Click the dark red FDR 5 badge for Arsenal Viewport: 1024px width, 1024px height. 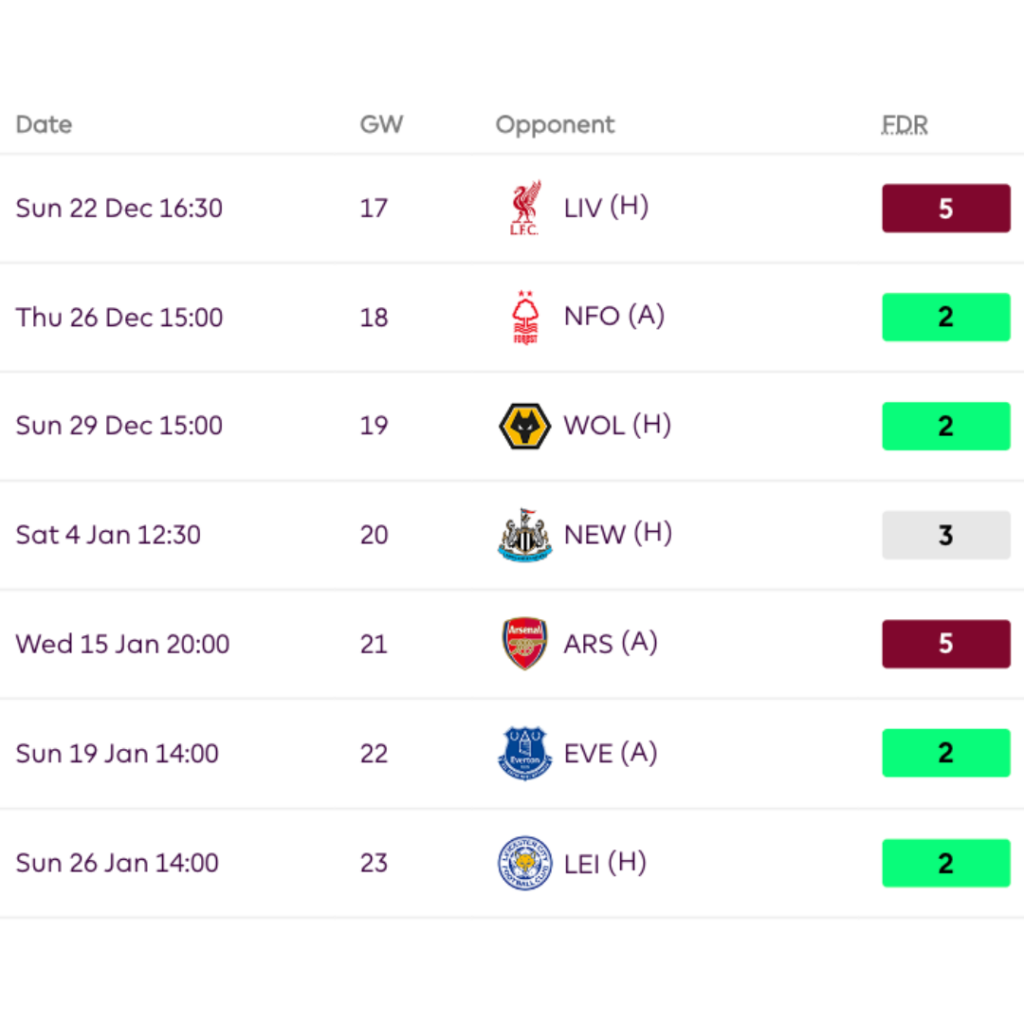945,644
